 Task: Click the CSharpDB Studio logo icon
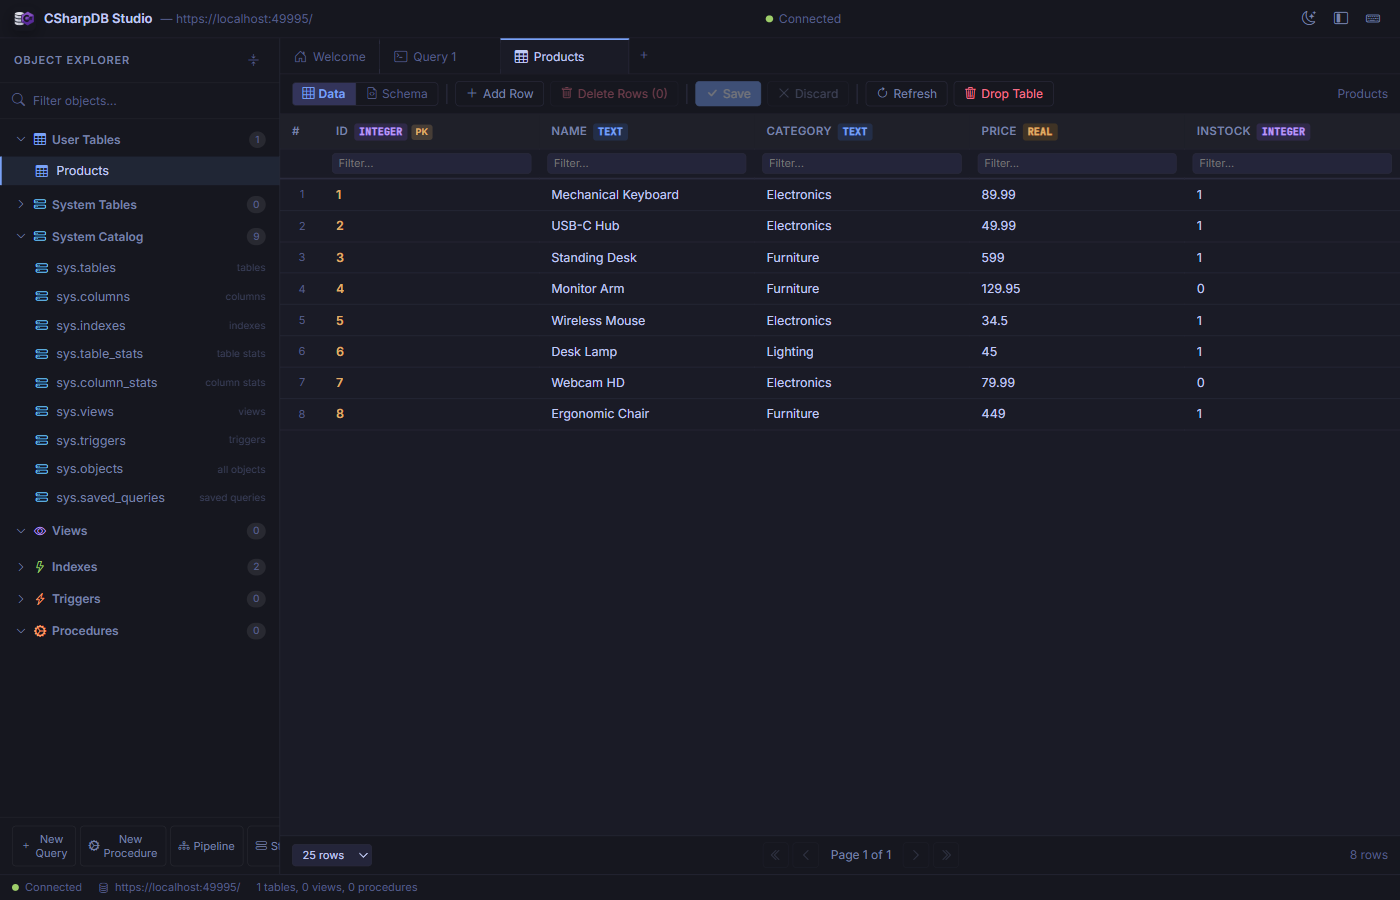click(22, 18)
